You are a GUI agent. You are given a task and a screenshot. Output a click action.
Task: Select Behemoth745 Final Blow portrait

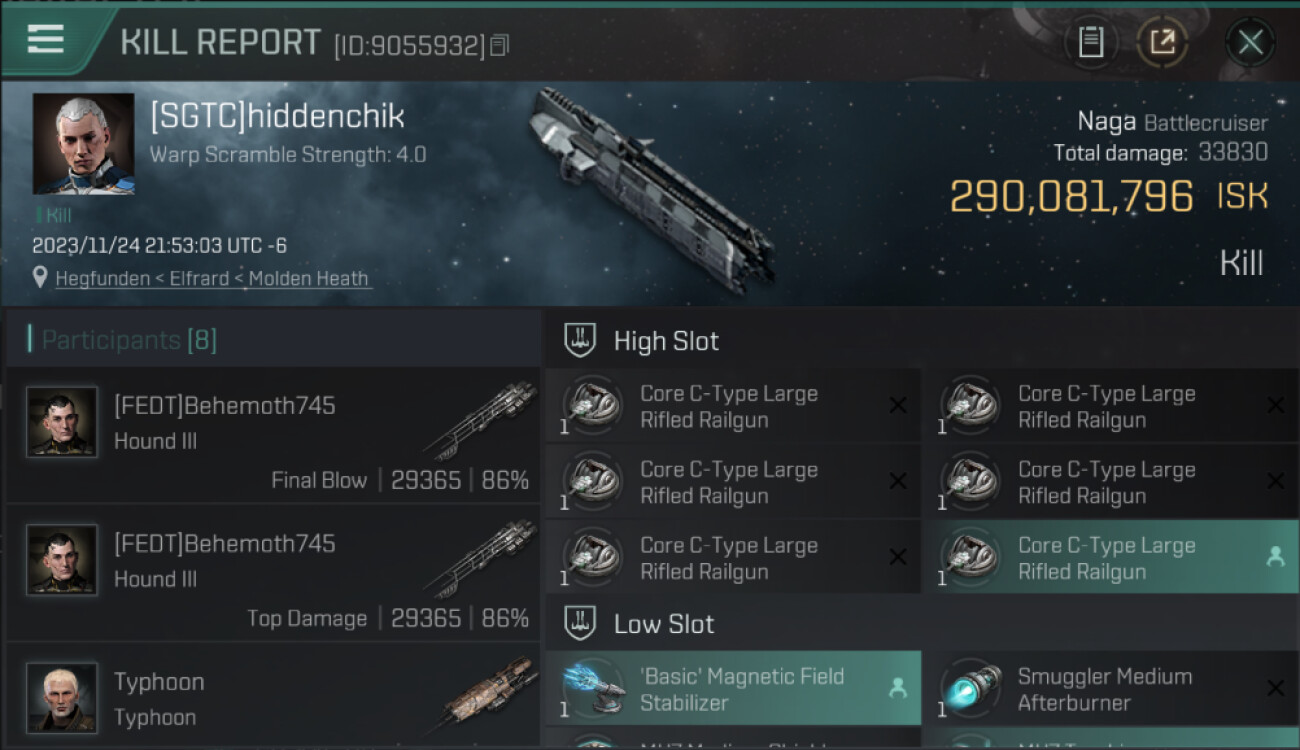[62, 422]
